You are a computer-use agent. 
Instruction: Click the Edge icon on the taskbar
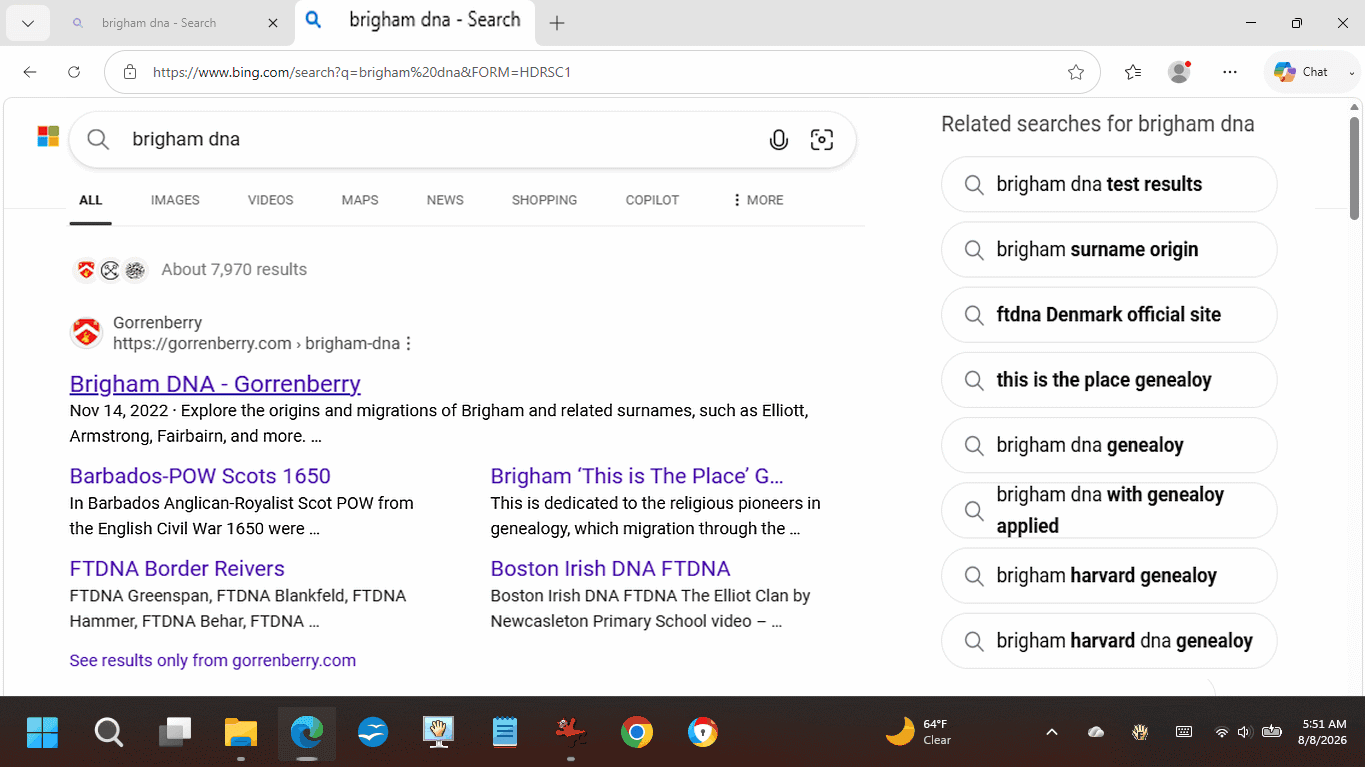point(307,733)
